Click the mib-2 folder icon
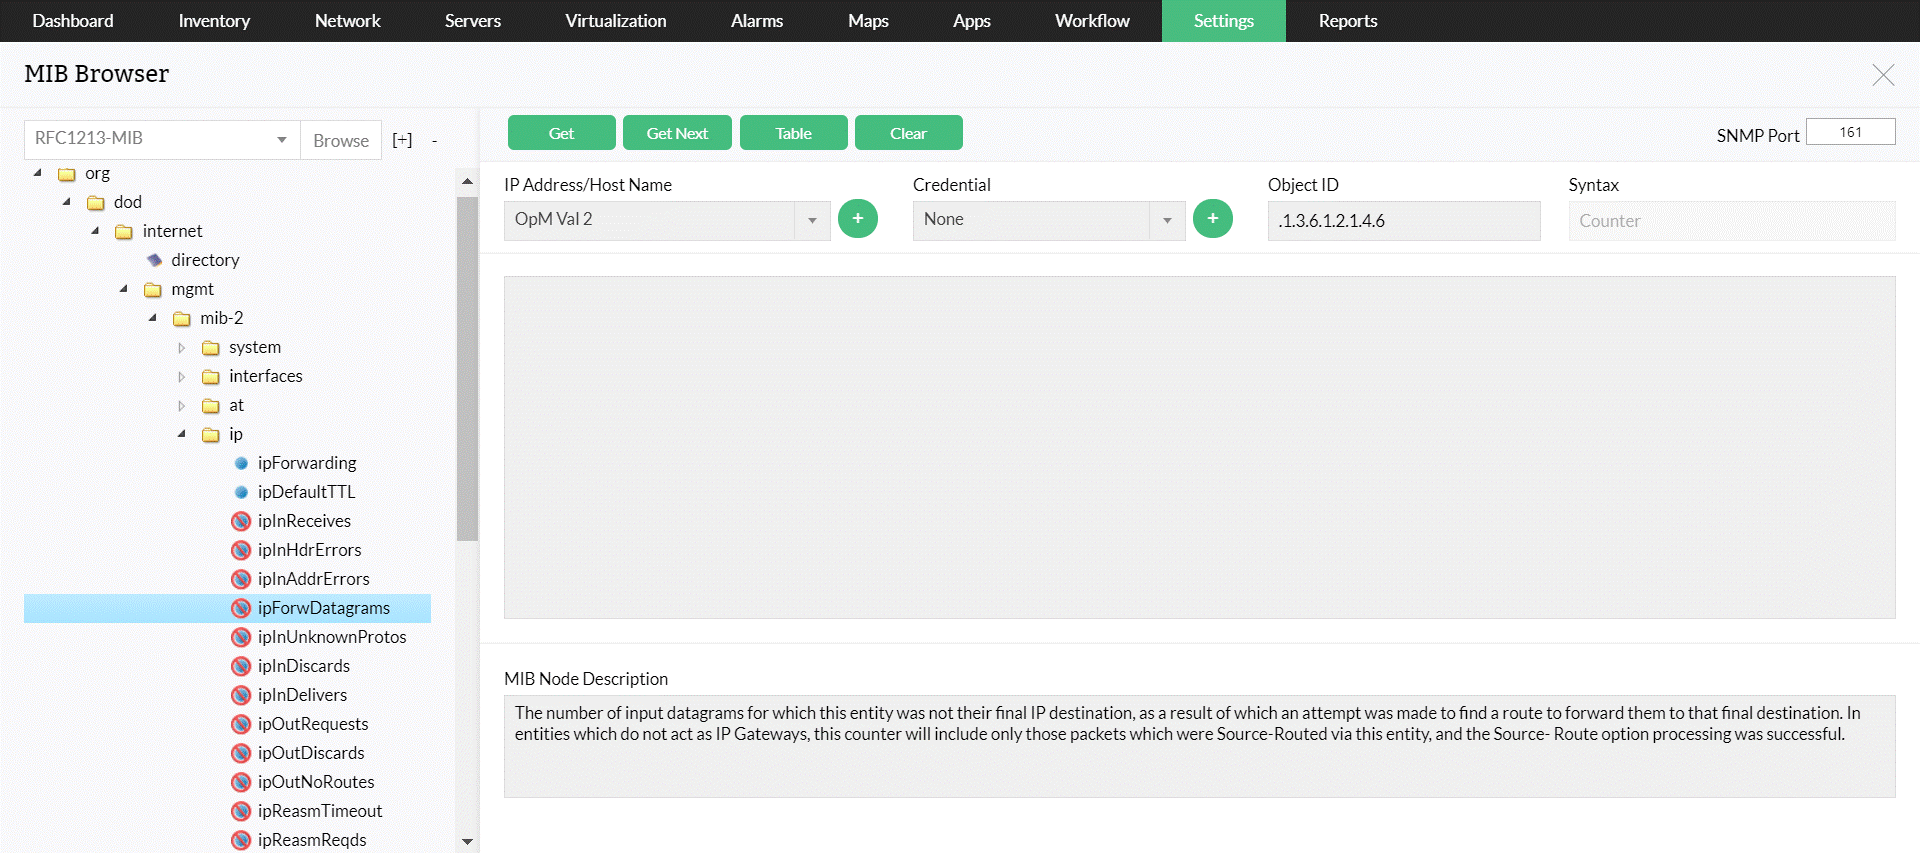1920x853 pixels. point(182,319)
